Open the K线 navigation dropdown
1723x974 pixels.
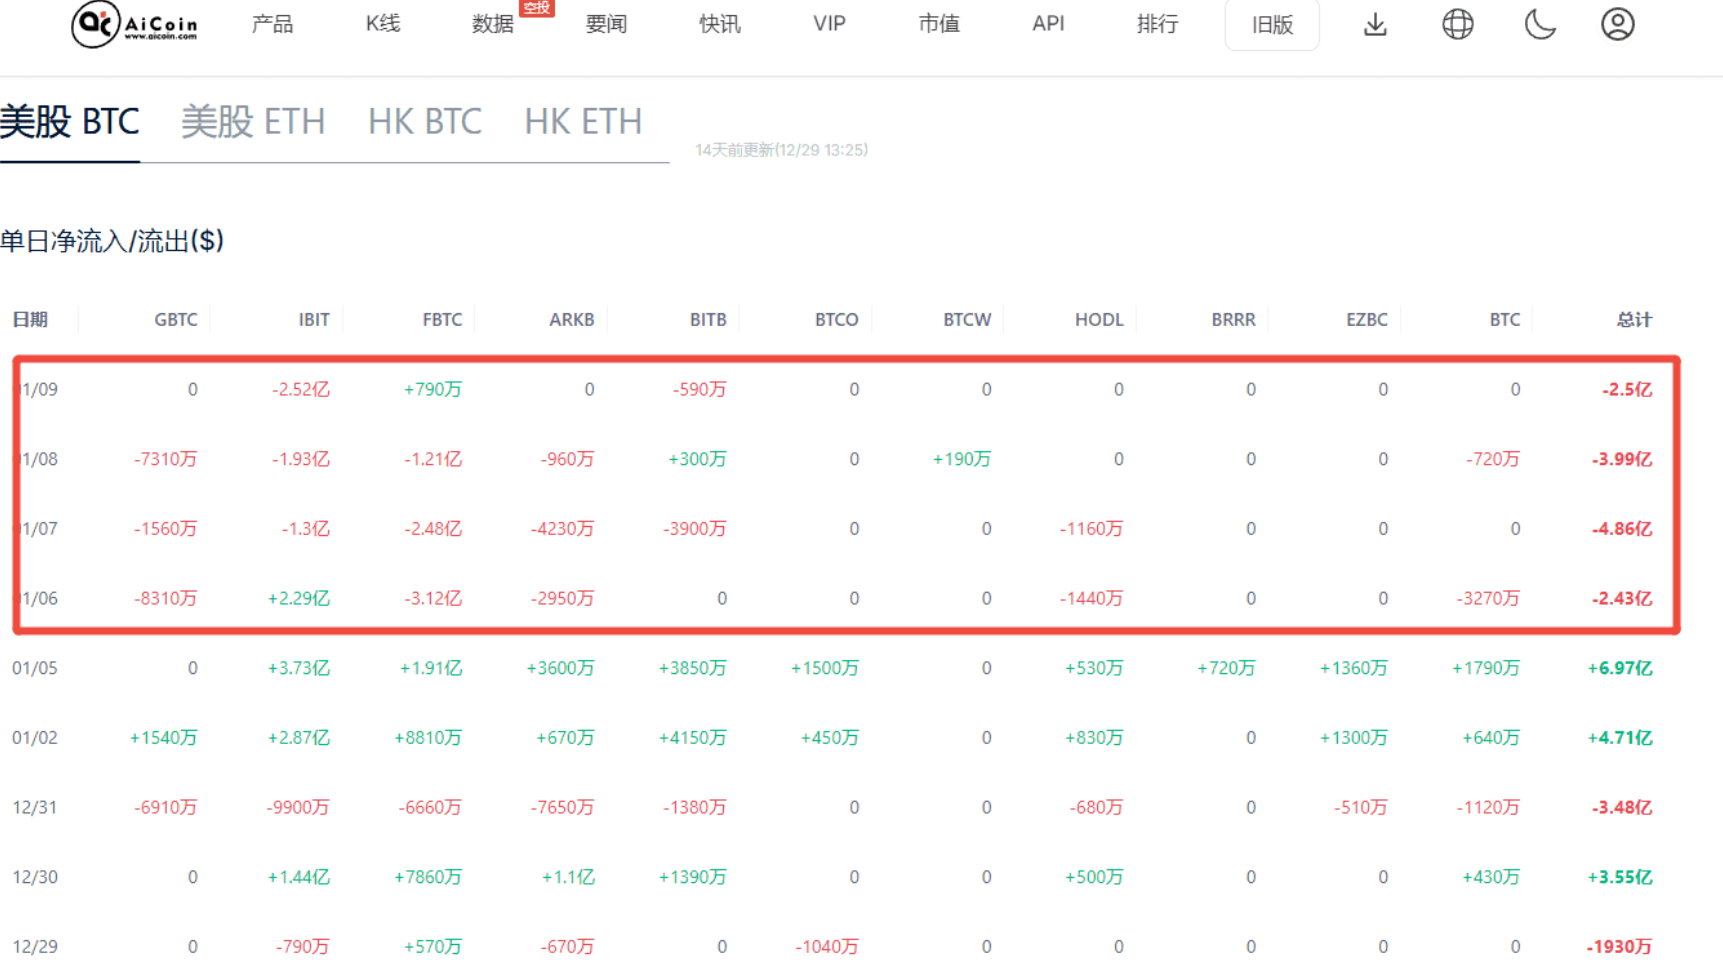point(381,24)
